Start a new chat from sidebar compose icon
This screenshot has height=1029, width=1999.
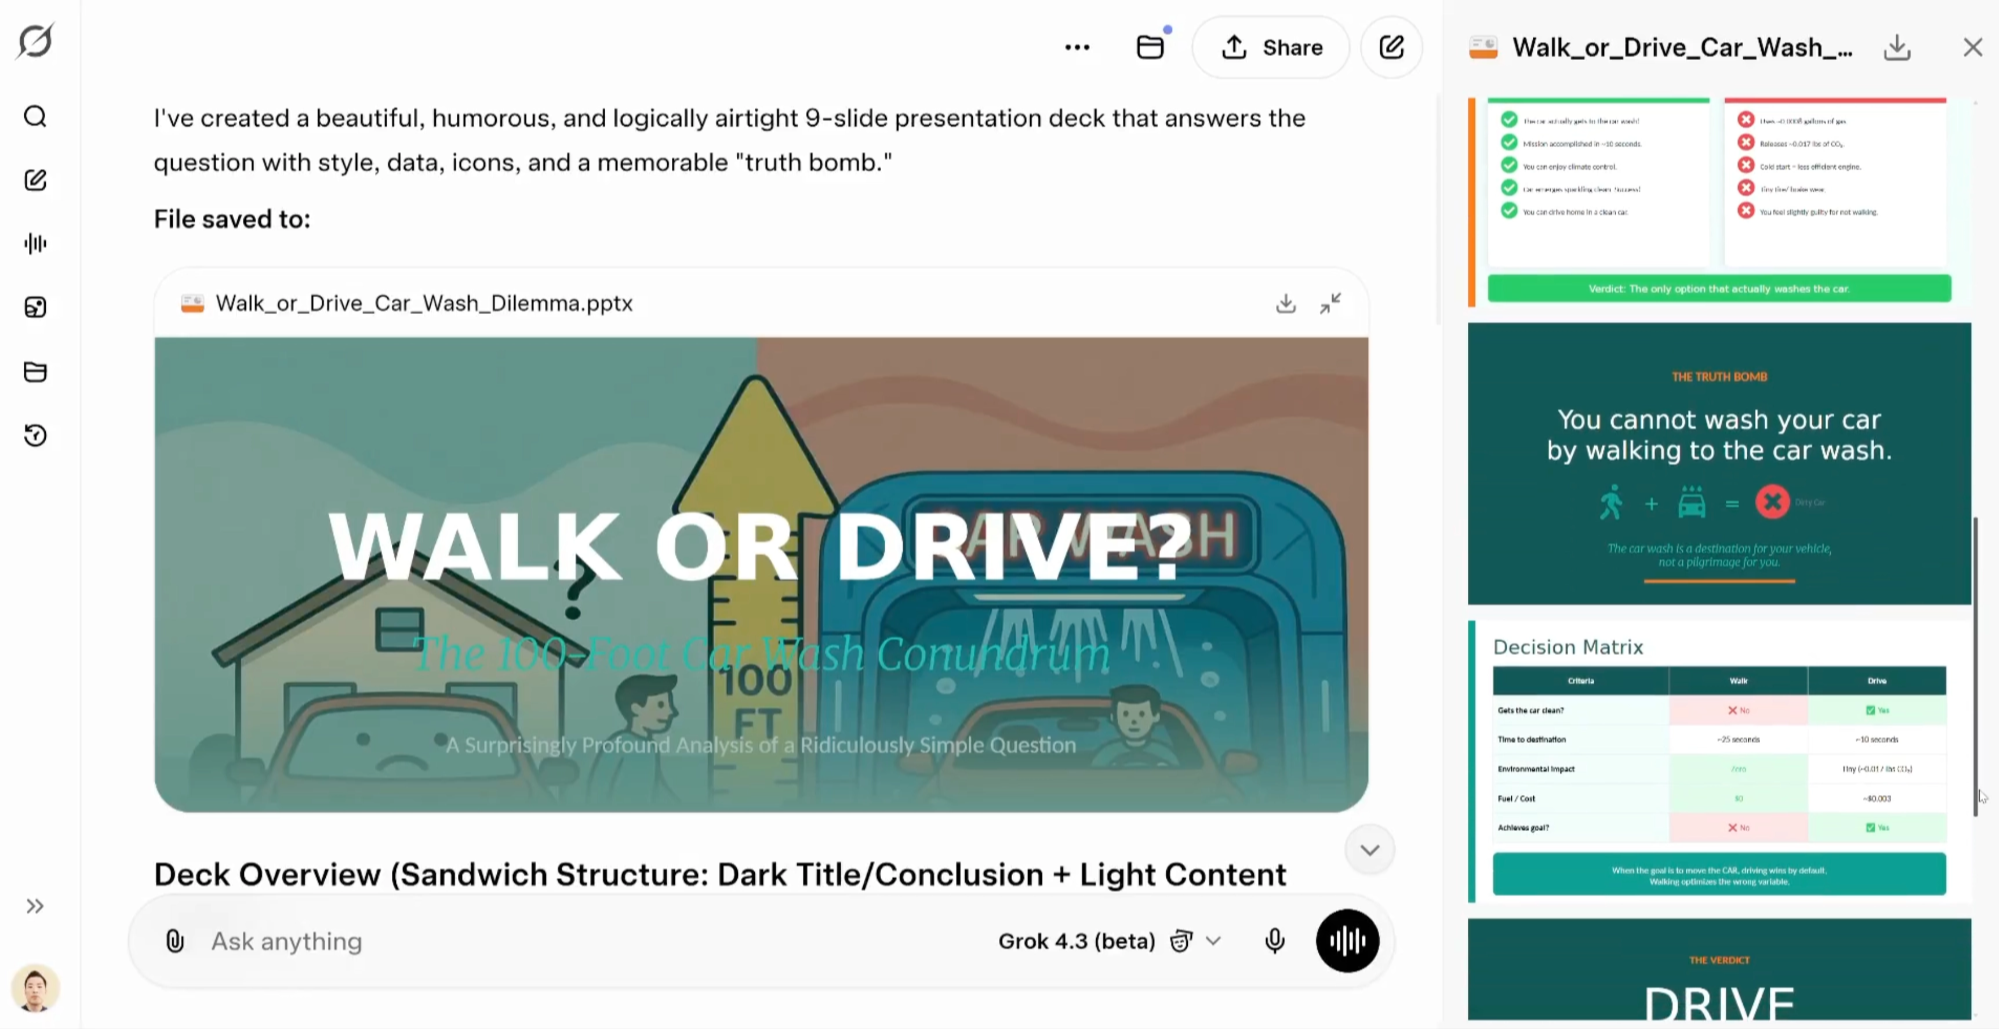36,180
